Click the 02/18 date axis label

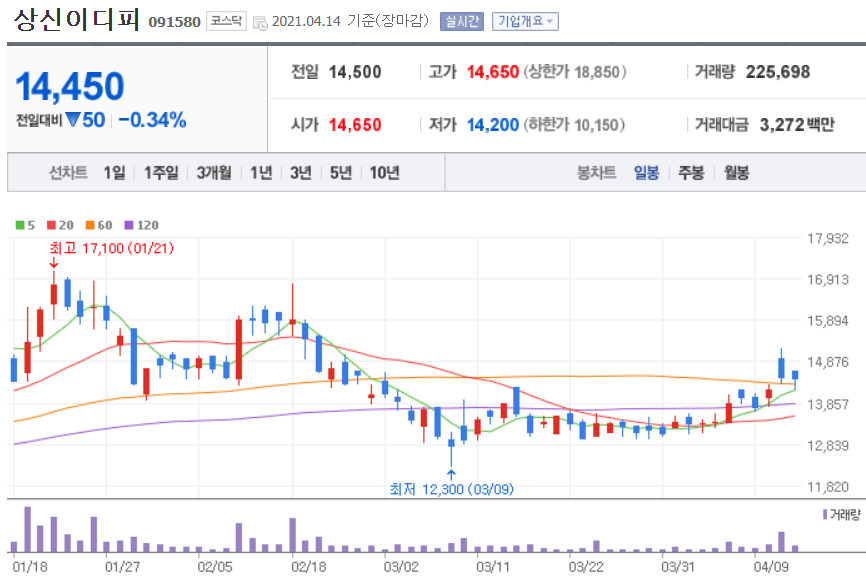pos(309,567)
